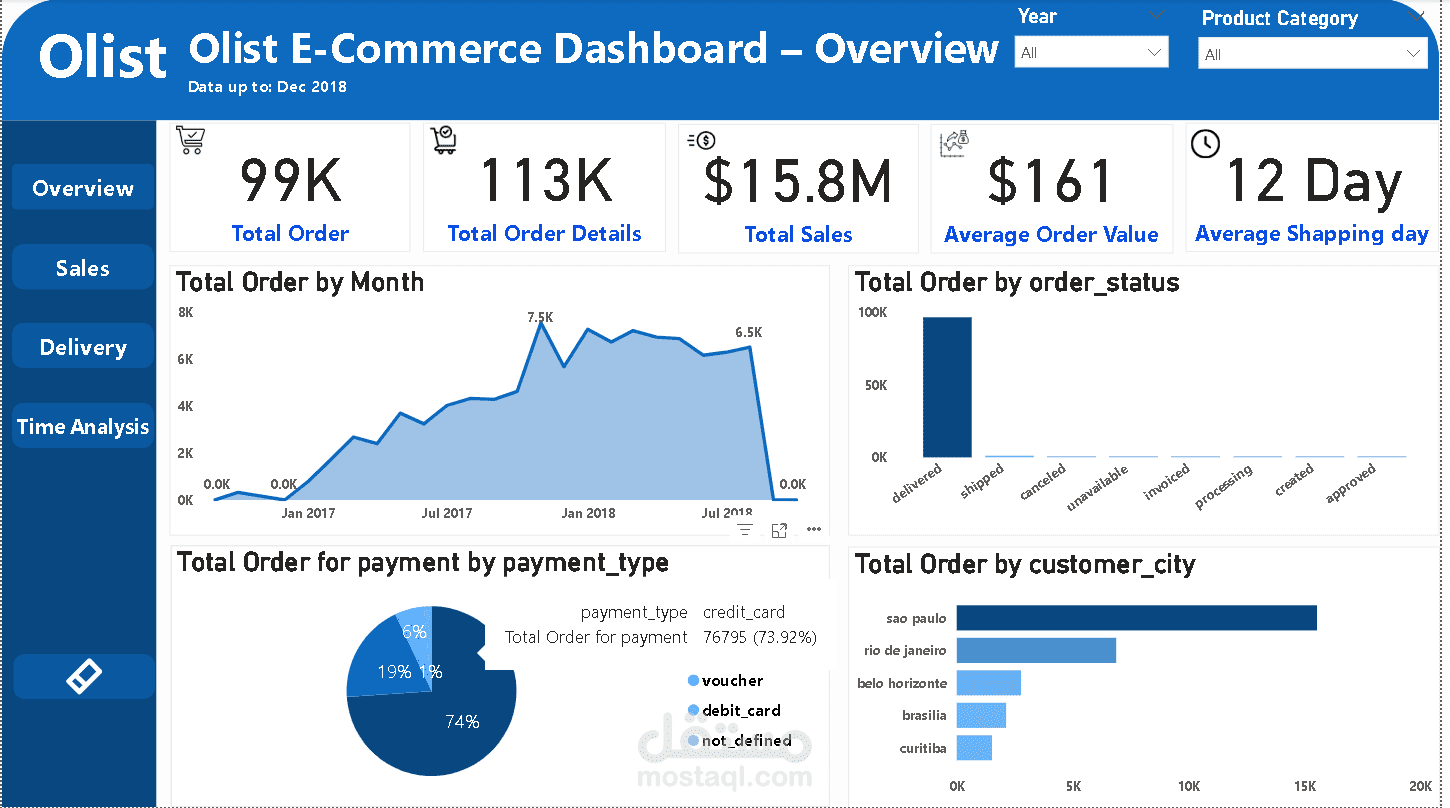This screenshot has height=808, width=1450.
Task: Open the filter icon below the monthly chart
Action: (745, 530)
